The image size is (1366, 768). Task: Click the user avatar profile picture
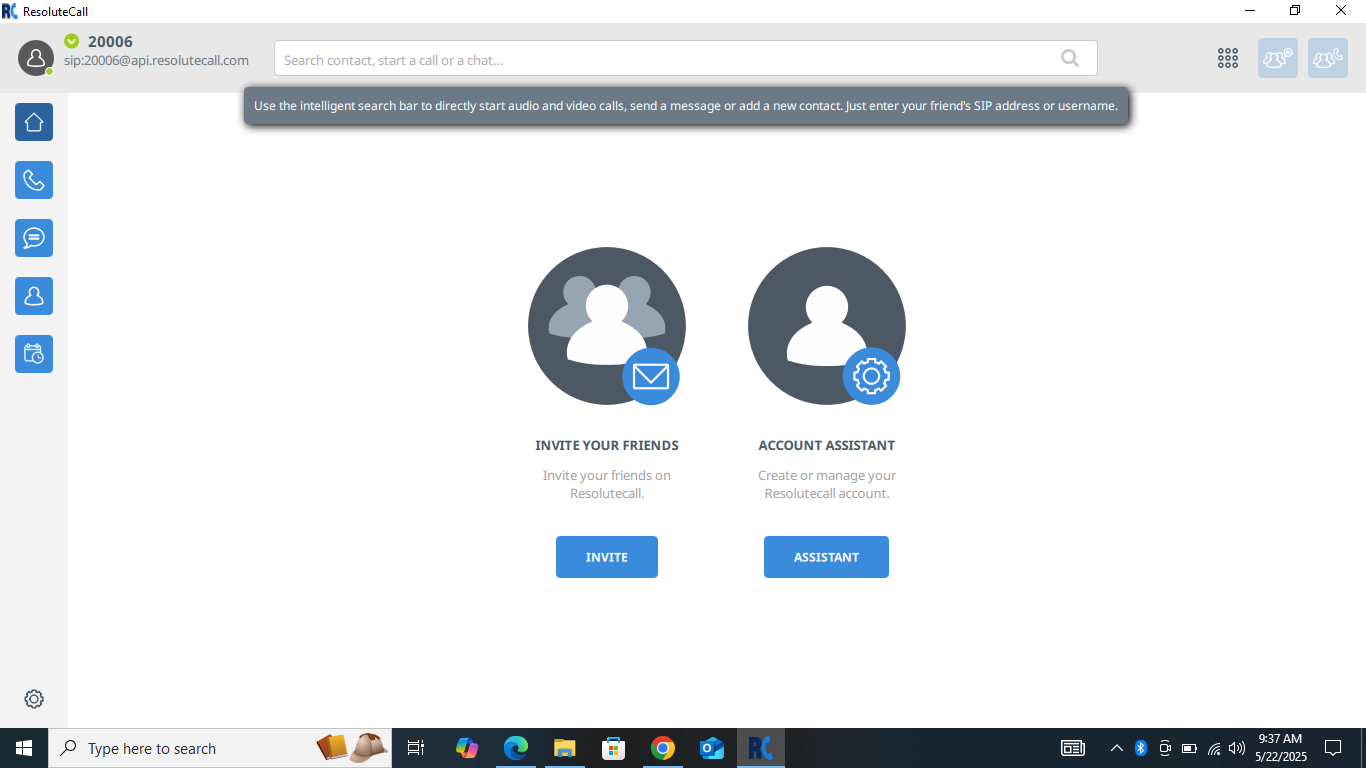coord(36,58)
